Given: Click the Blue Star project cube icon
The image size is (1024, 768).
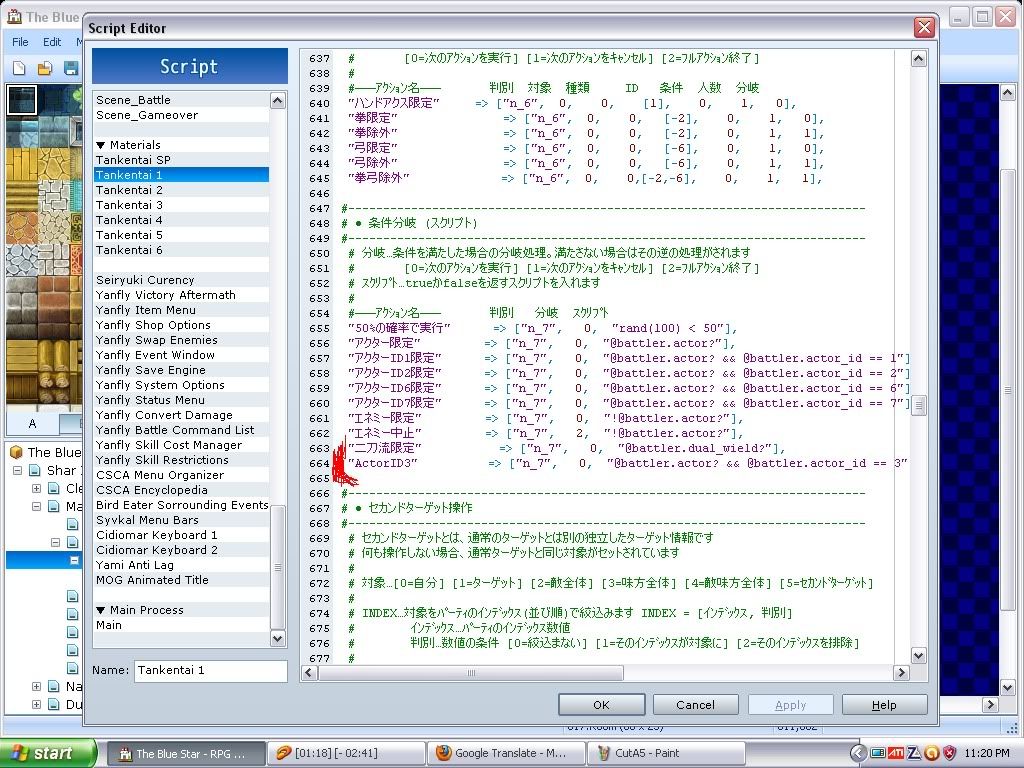Looking at the screenshot, I should click(x=15, y=452).
